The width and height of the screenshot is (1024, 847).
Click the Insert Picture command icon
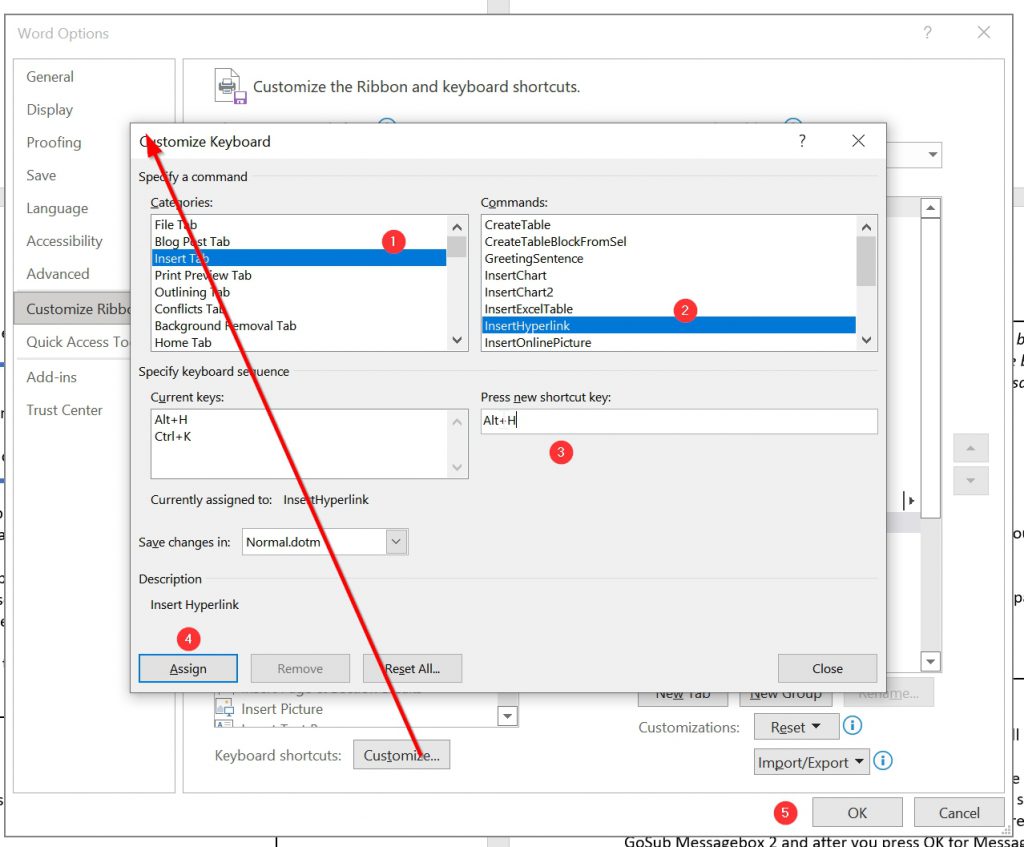click(225, 708)
